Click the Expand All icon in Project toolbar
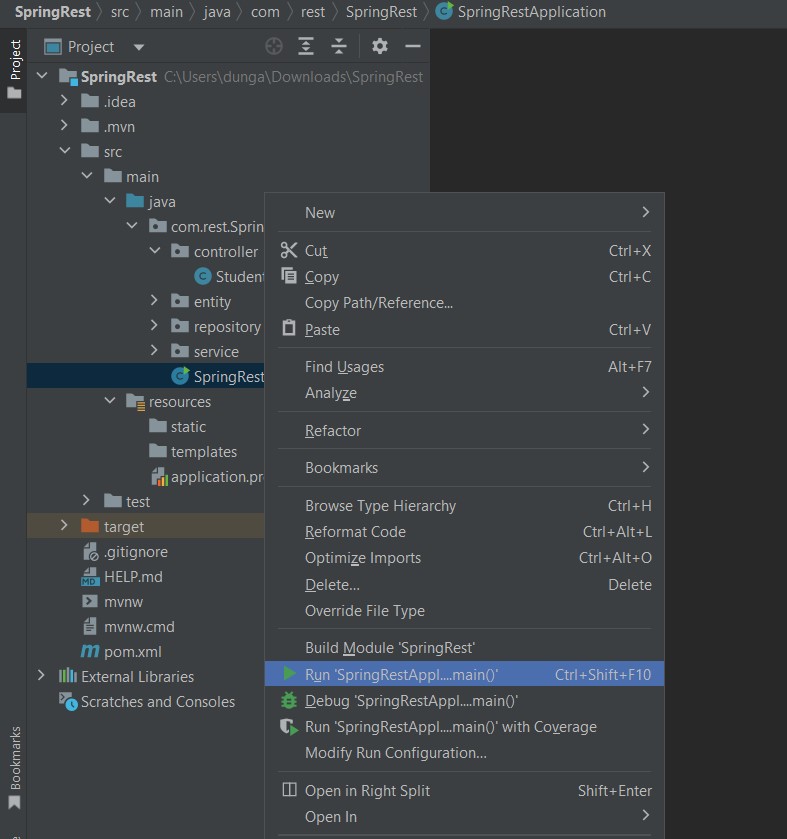Screen dimensions: 787x839 [305, 47]
